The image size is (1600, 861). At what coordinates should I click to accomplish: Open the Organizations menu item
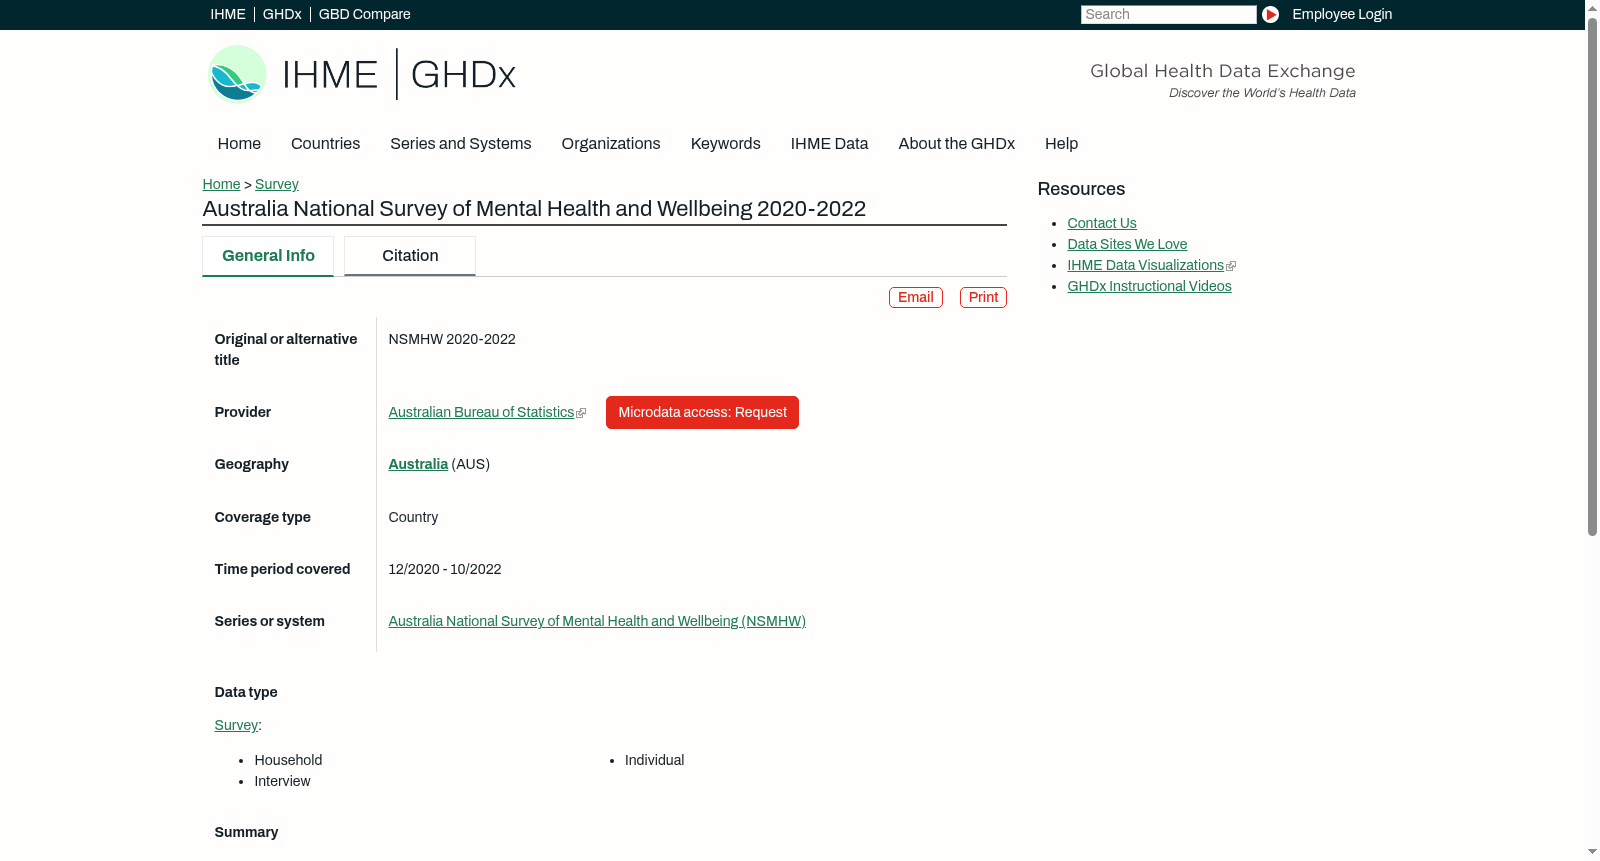(611, 143)
